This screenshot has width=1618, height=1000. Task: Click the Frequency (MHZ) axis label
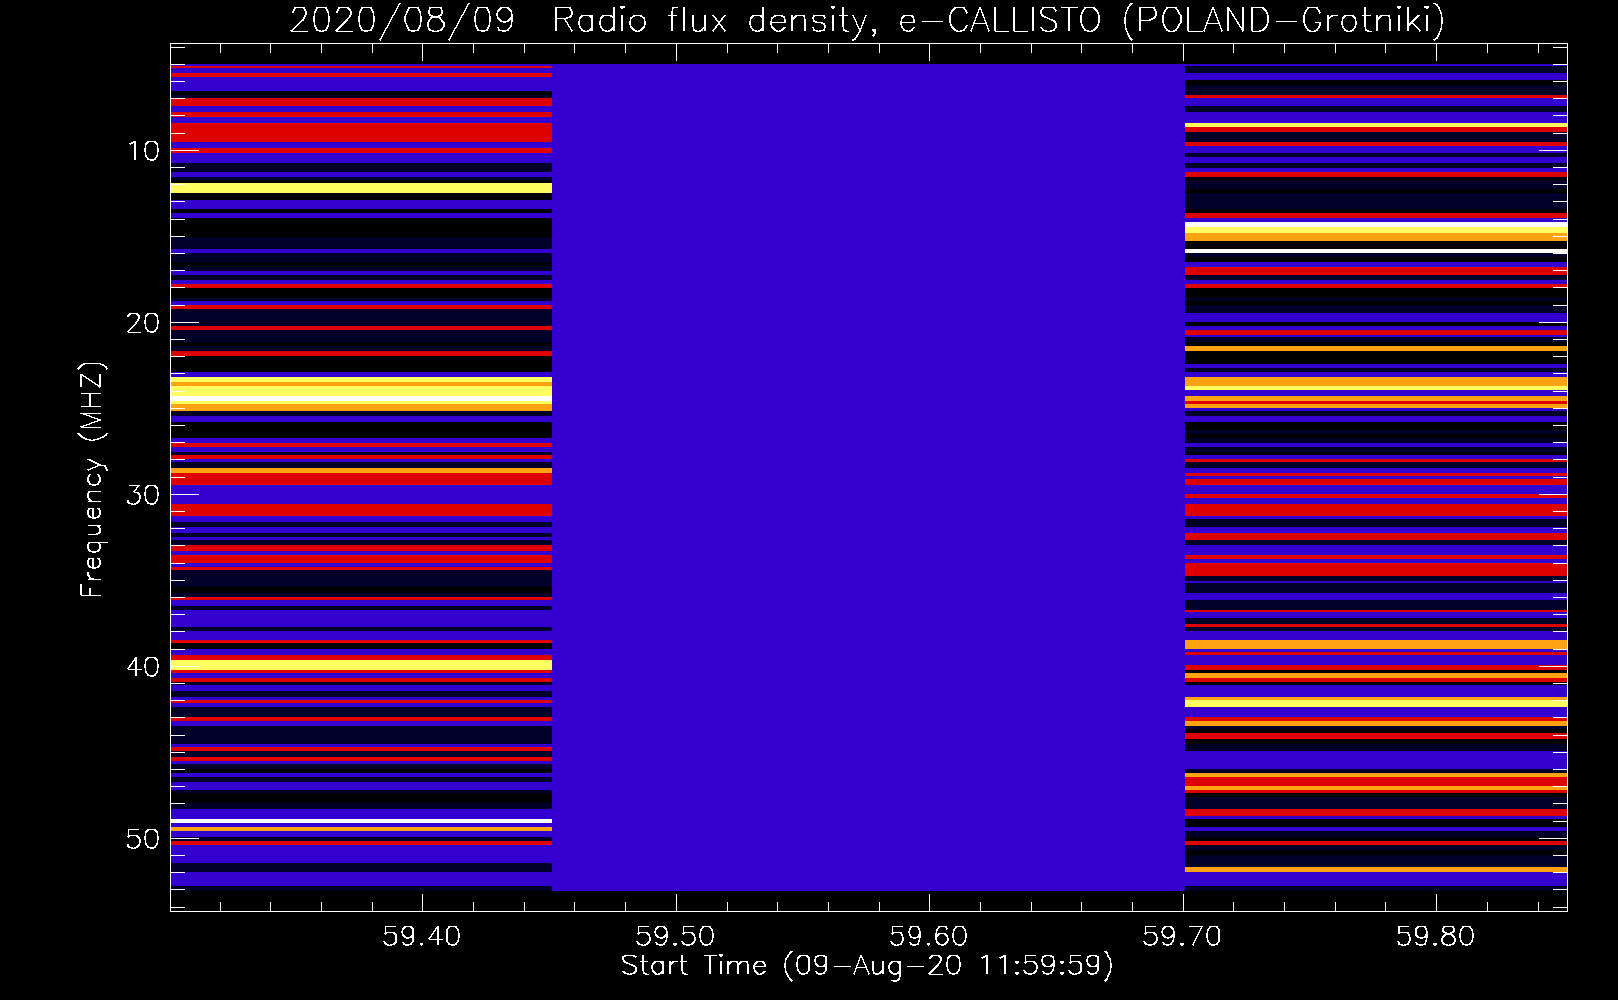[x=91, y=479]
